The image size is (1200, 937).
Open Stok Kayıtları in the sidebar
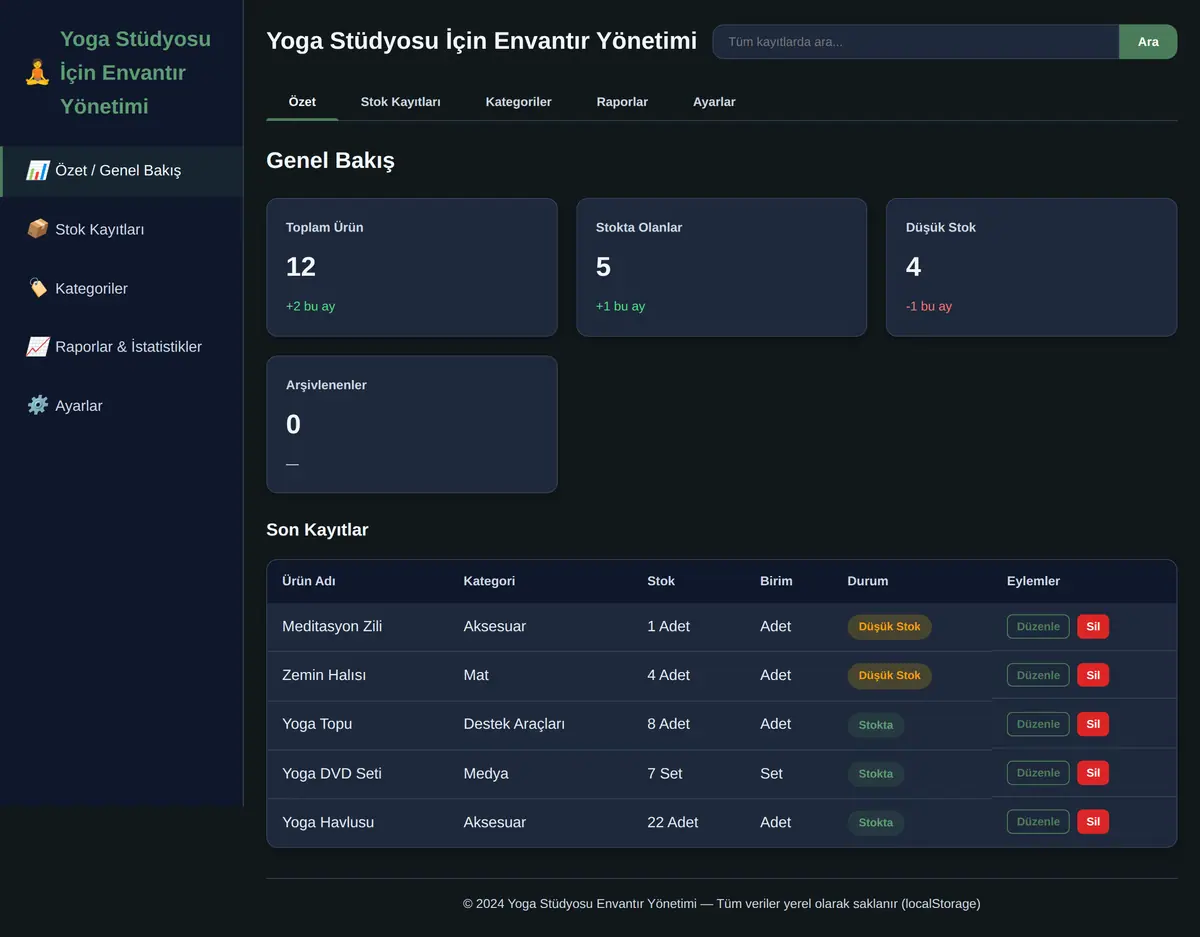(121, 229)
